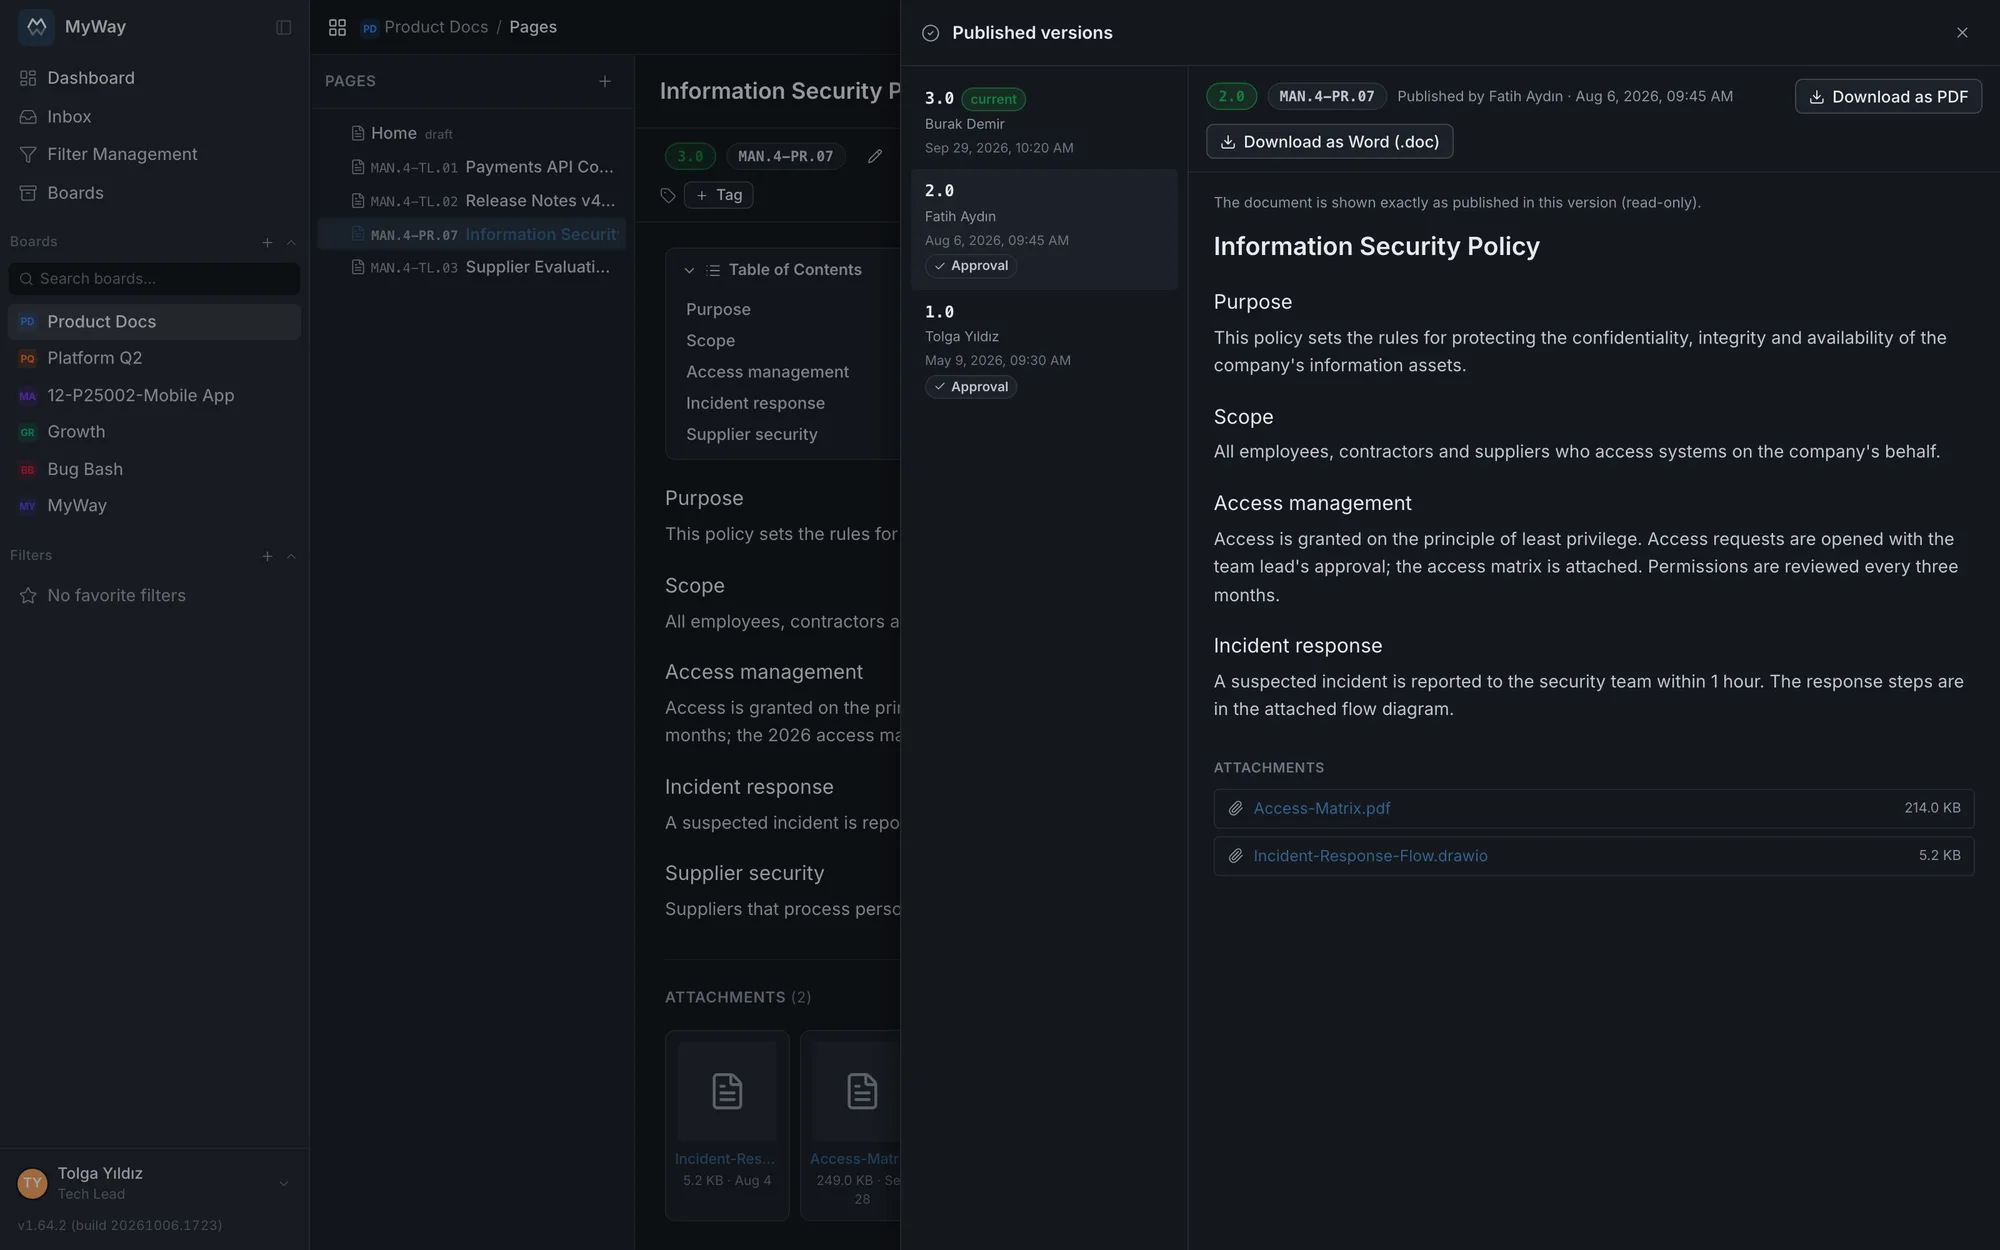
Task: Collapse the Table of Contents
Action: (x=689, y=270)
